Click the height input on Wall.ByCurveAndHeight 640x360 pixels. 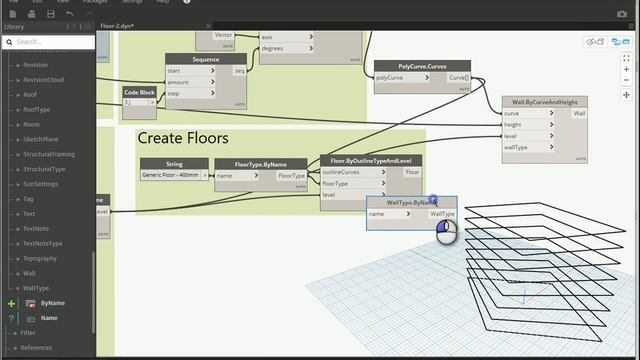click(x=529, y=124)
